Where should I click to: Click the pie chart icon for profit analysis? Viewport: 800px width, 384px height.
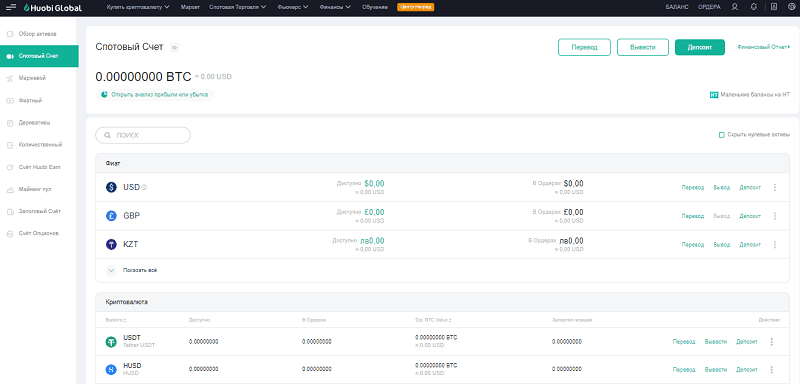click(104, 94)
